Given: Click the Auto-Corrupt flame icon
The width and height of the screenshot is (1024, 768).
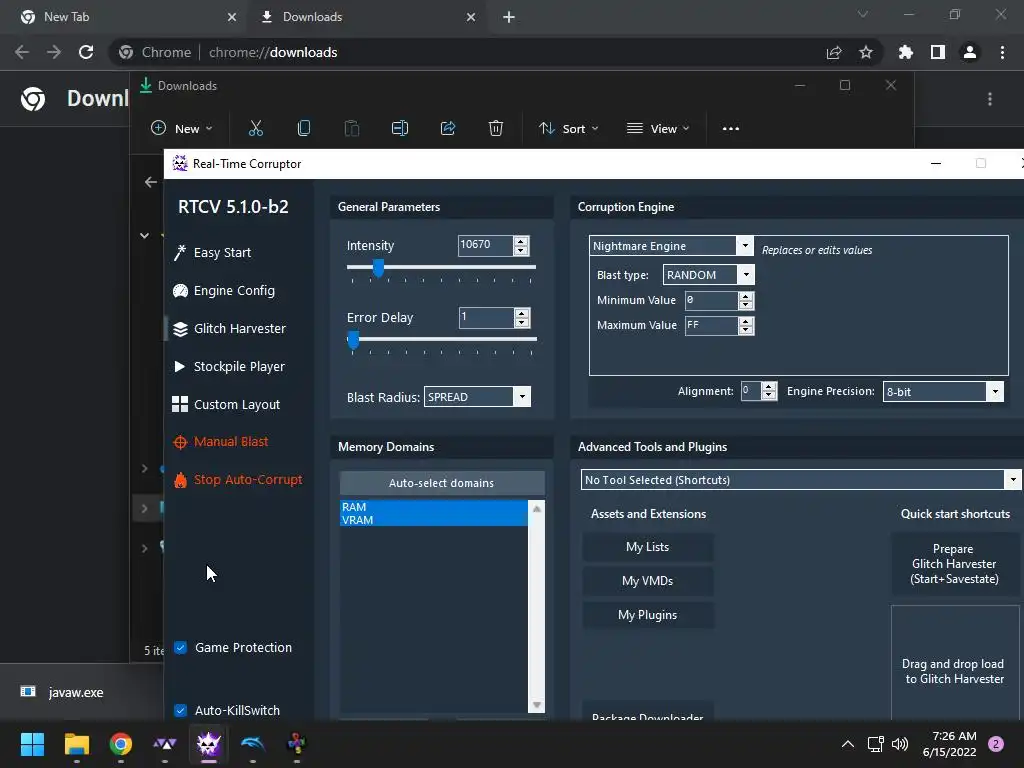Looking at the screenshot, I should 180,480.
